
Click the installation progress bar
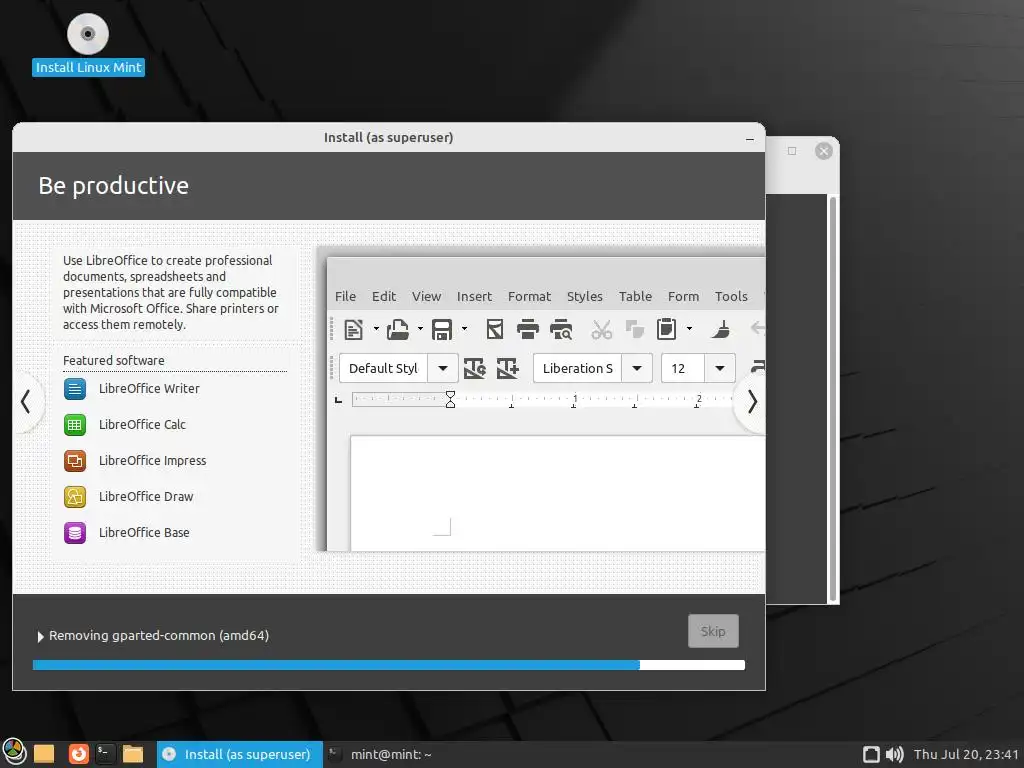(389, 665)
